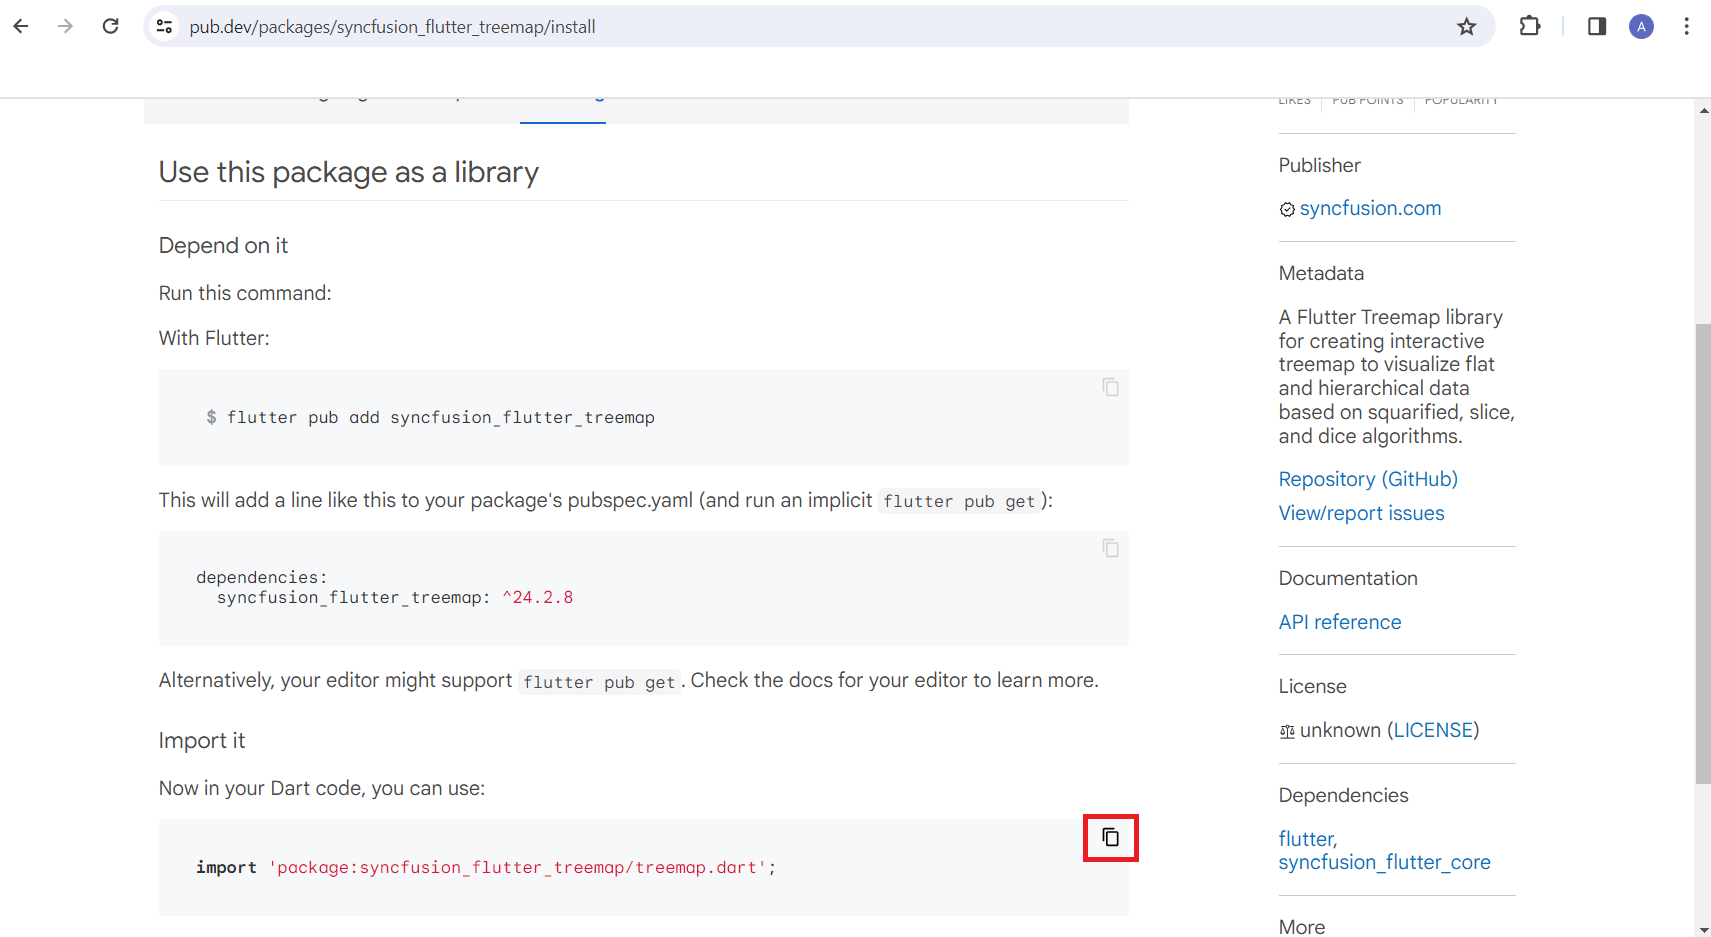Viewport: 1711px width, 937px height.
Task: View site information icon in address bar
Action: coord(165,27)
